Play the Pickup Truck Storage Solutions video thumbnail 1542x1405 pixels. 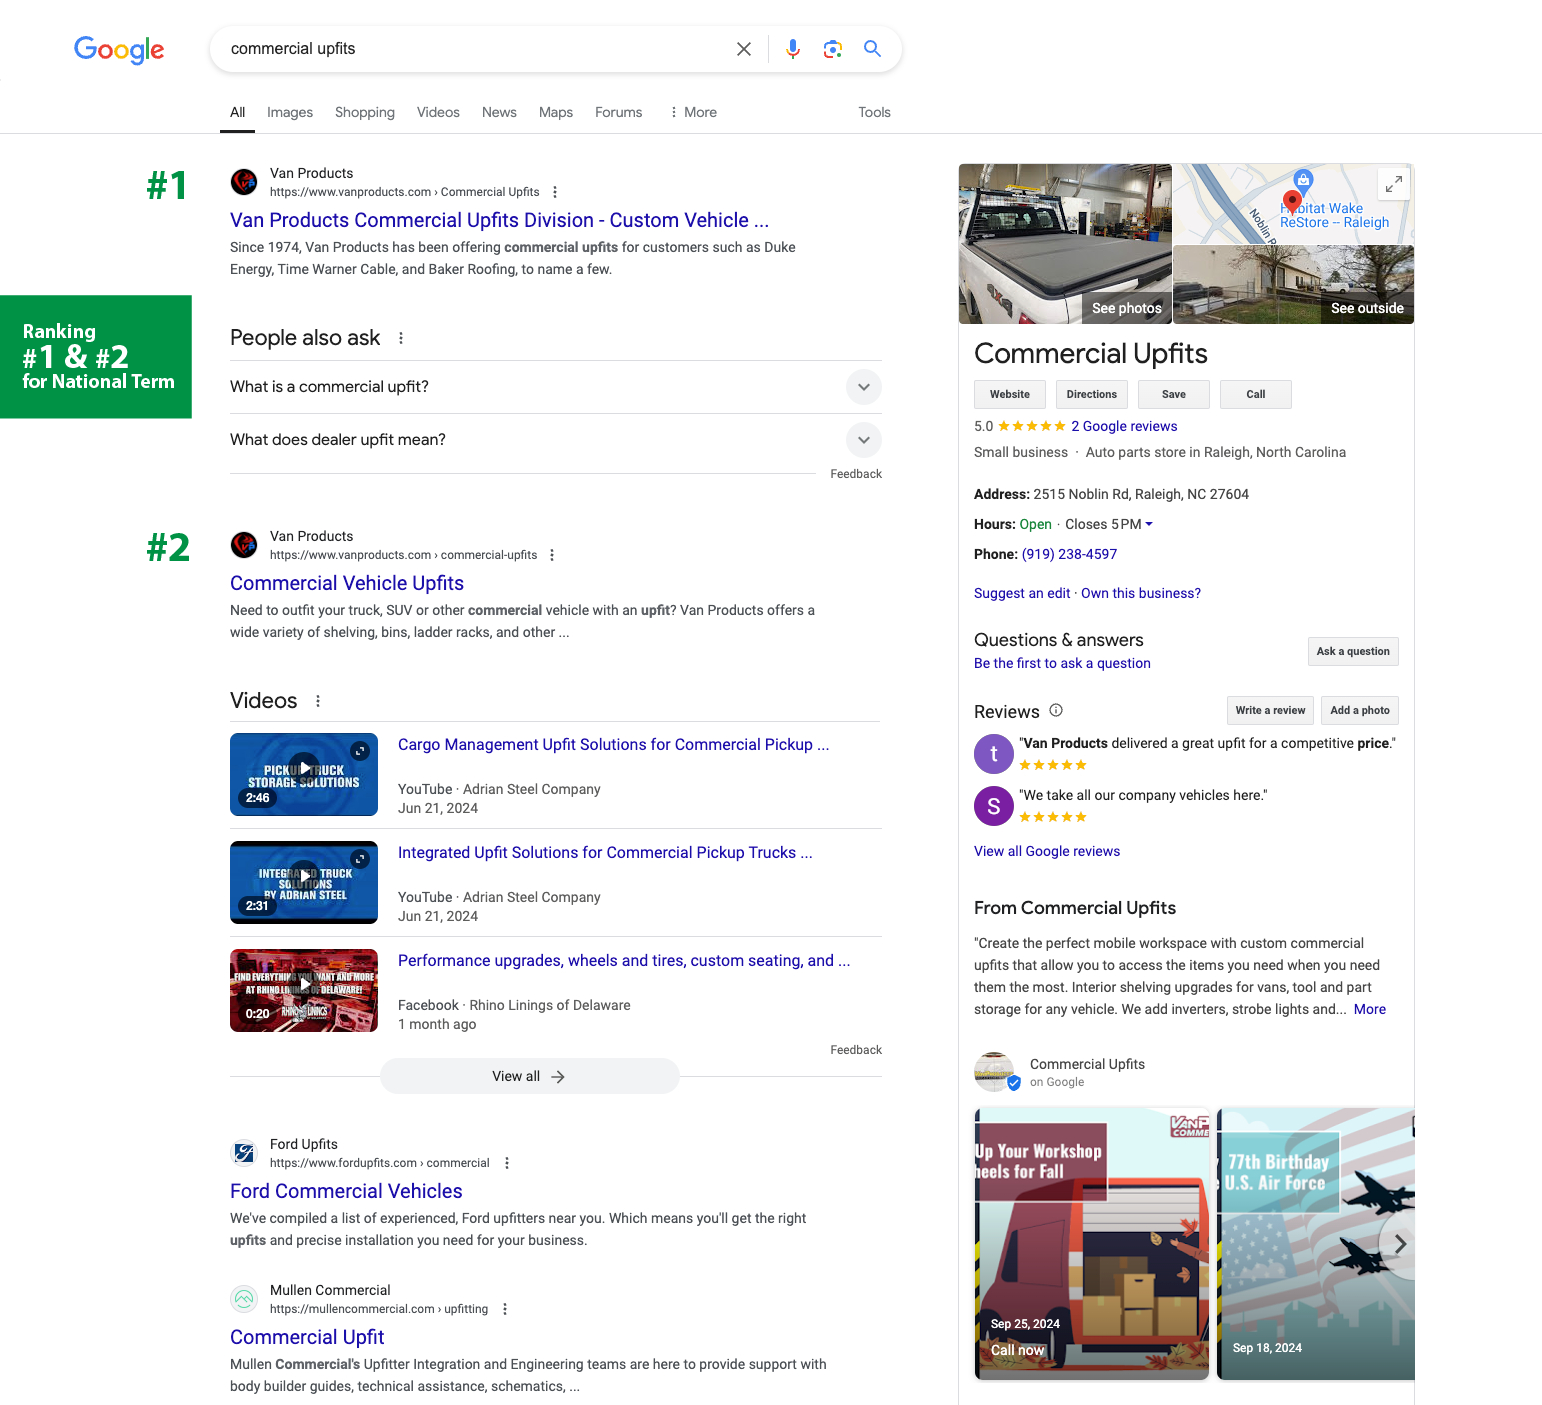(x=304, y=774)
